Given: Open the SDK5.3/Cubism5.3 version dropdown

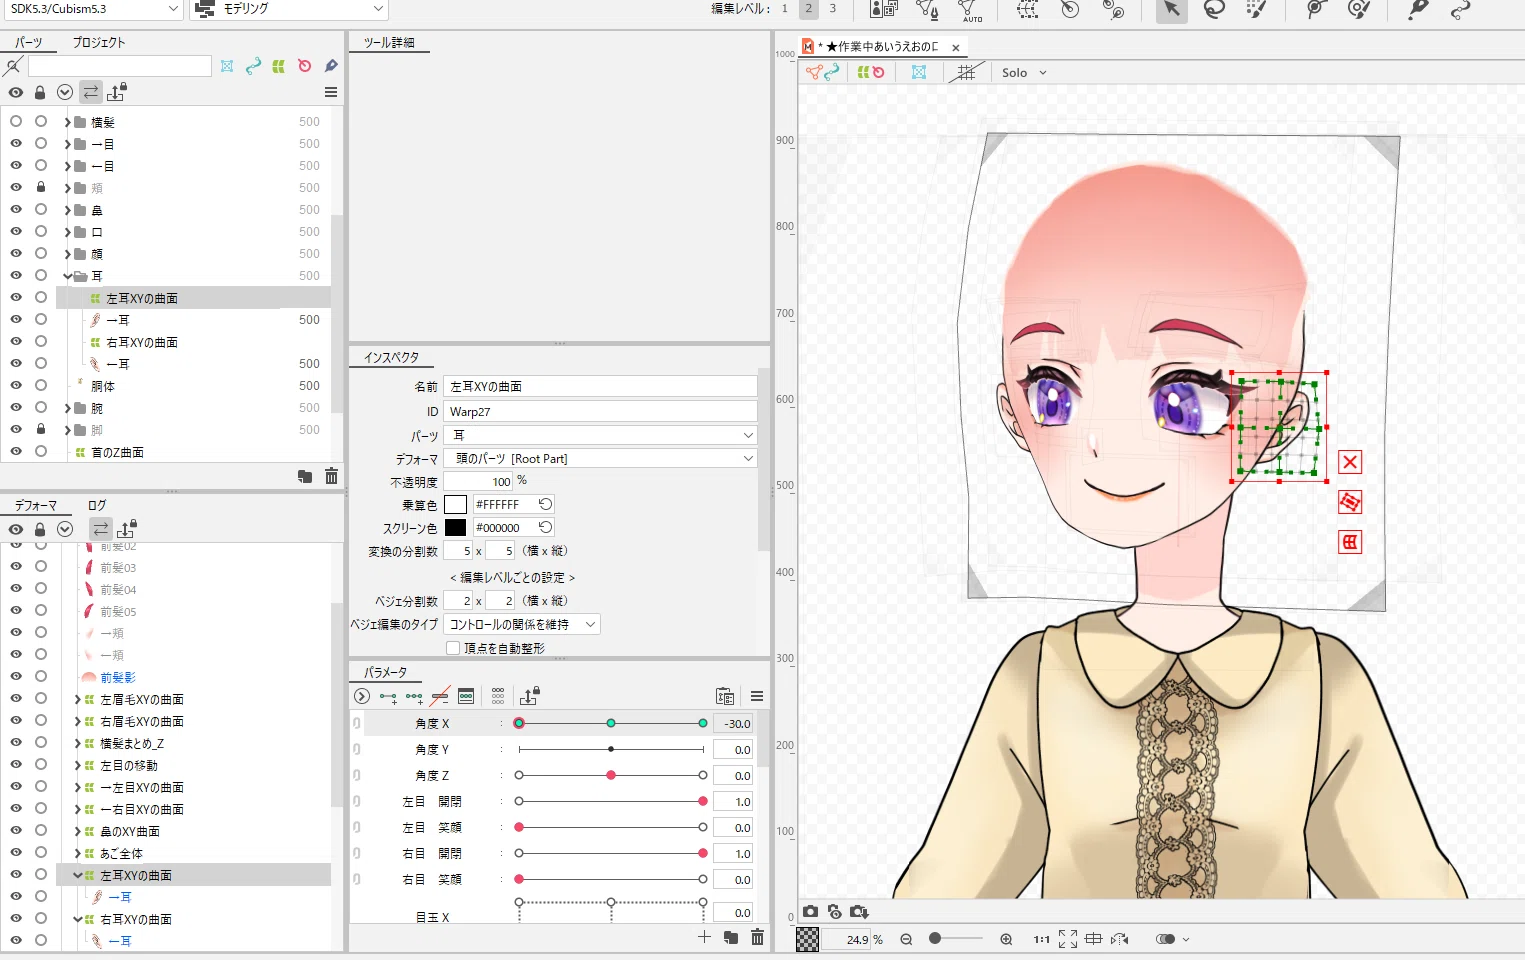Looking at the screenshot, I should coord(92,9).
